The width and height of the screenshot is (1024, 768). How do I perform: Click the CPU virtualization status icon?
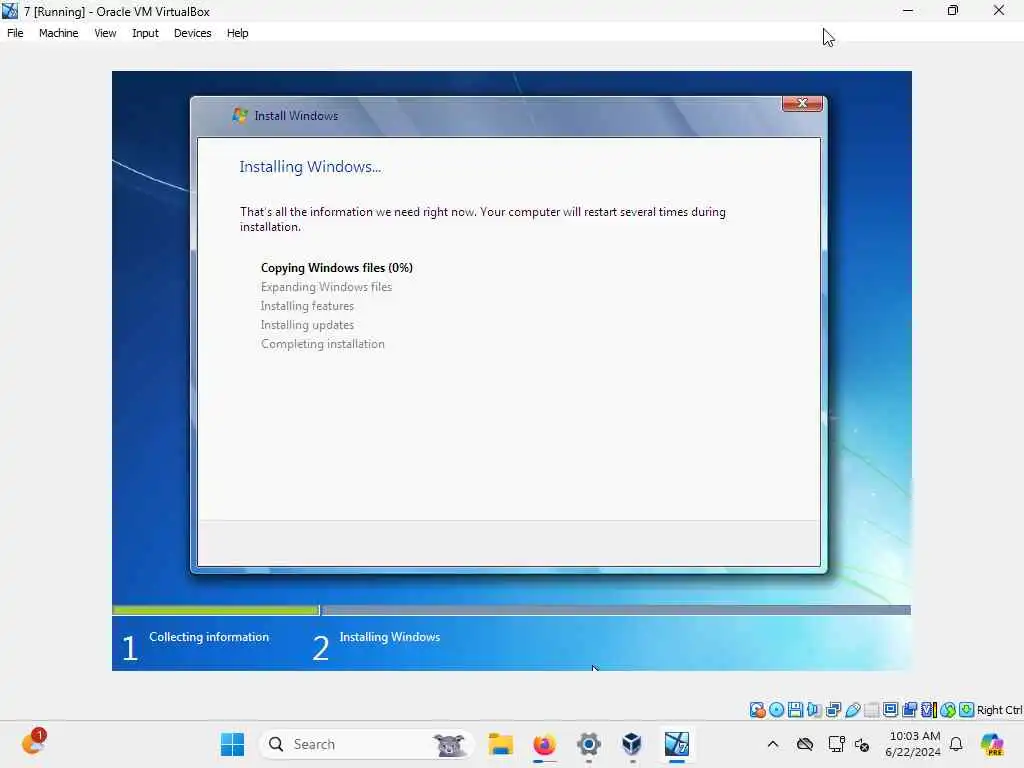tap(929, 710)
